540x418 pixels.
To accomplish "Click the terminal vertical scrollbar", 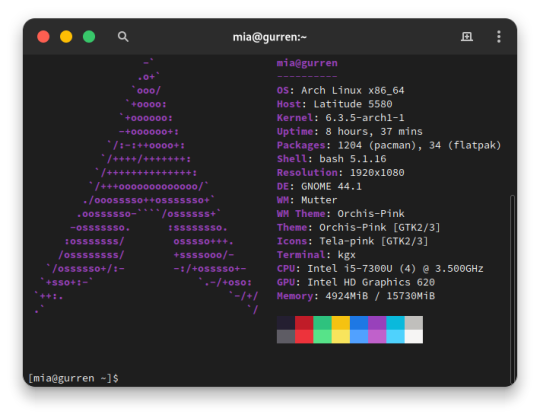I will 512,289.
